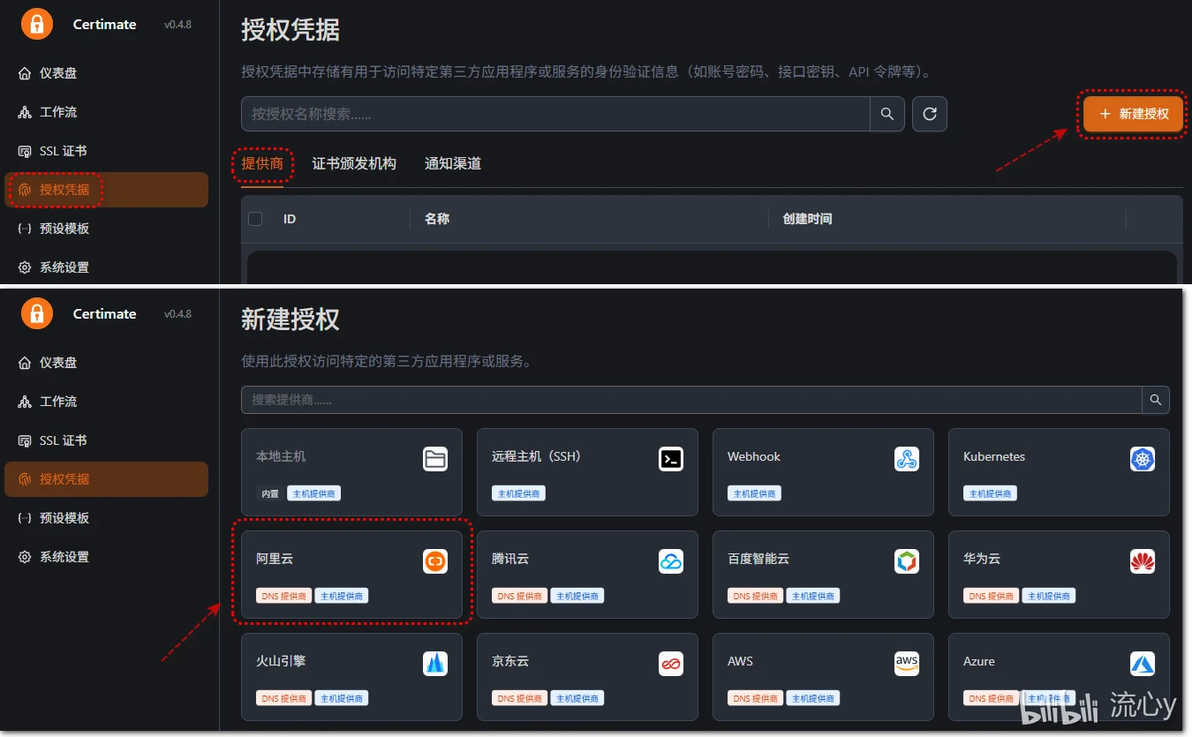1192x737 pixels.
Task: Select the 华为云 provider icon
Action: click(1142, 561)
